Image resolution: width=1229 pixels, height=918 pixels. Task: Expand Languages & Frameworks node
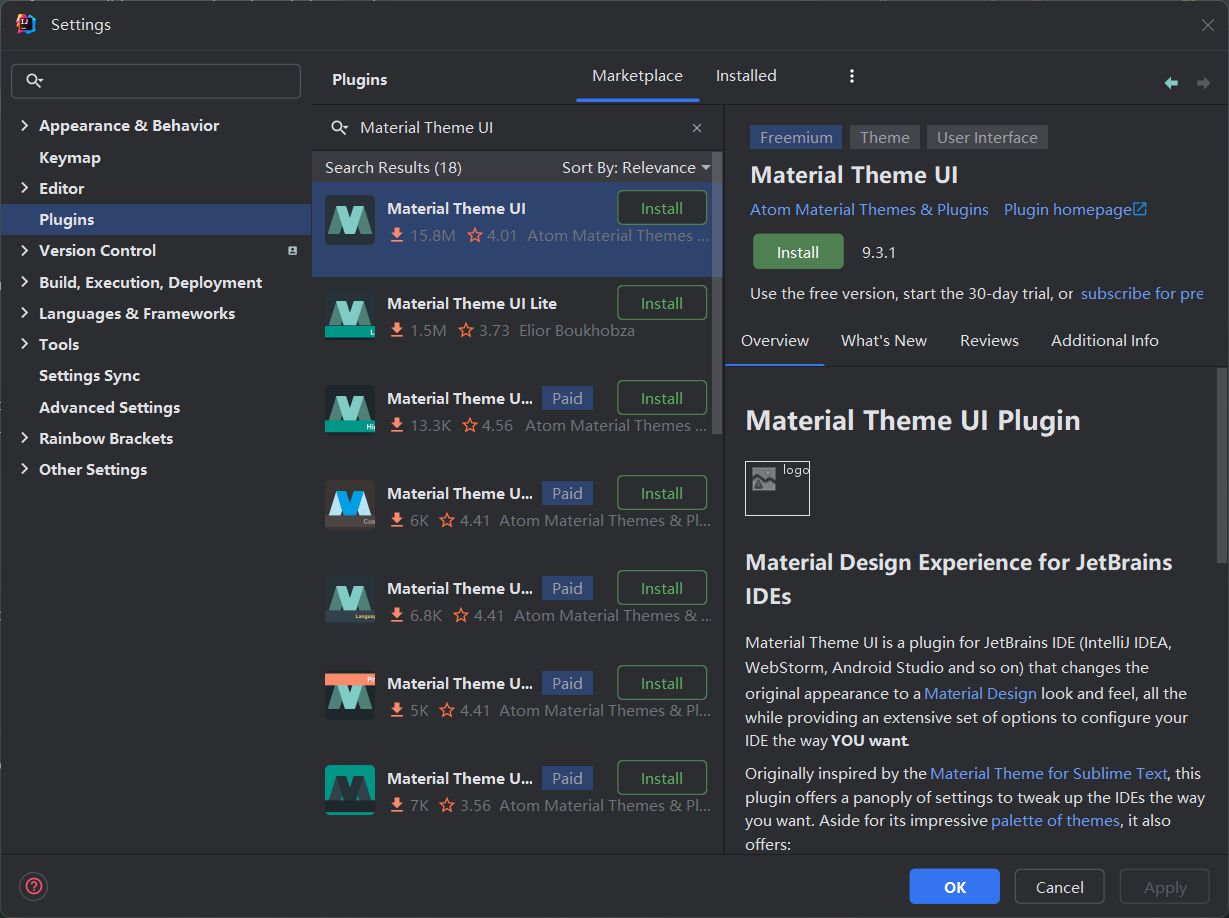25,314
